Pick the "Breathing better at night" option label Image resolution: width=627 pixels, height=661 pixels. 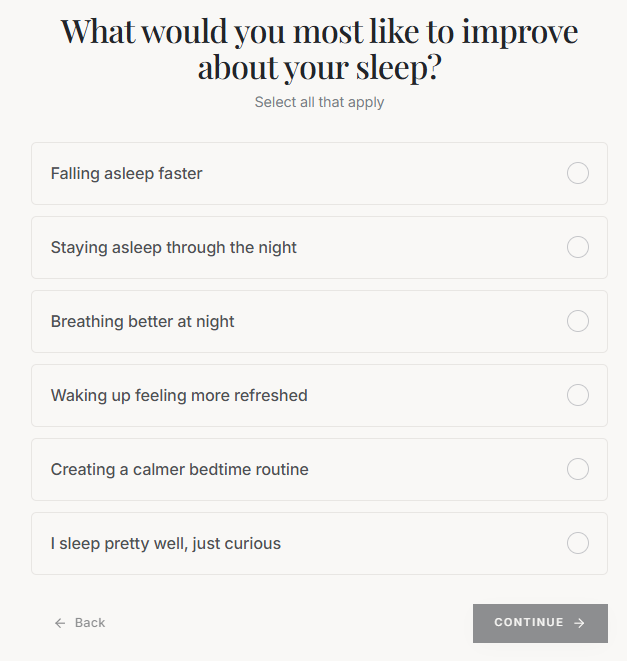point(142,322)
